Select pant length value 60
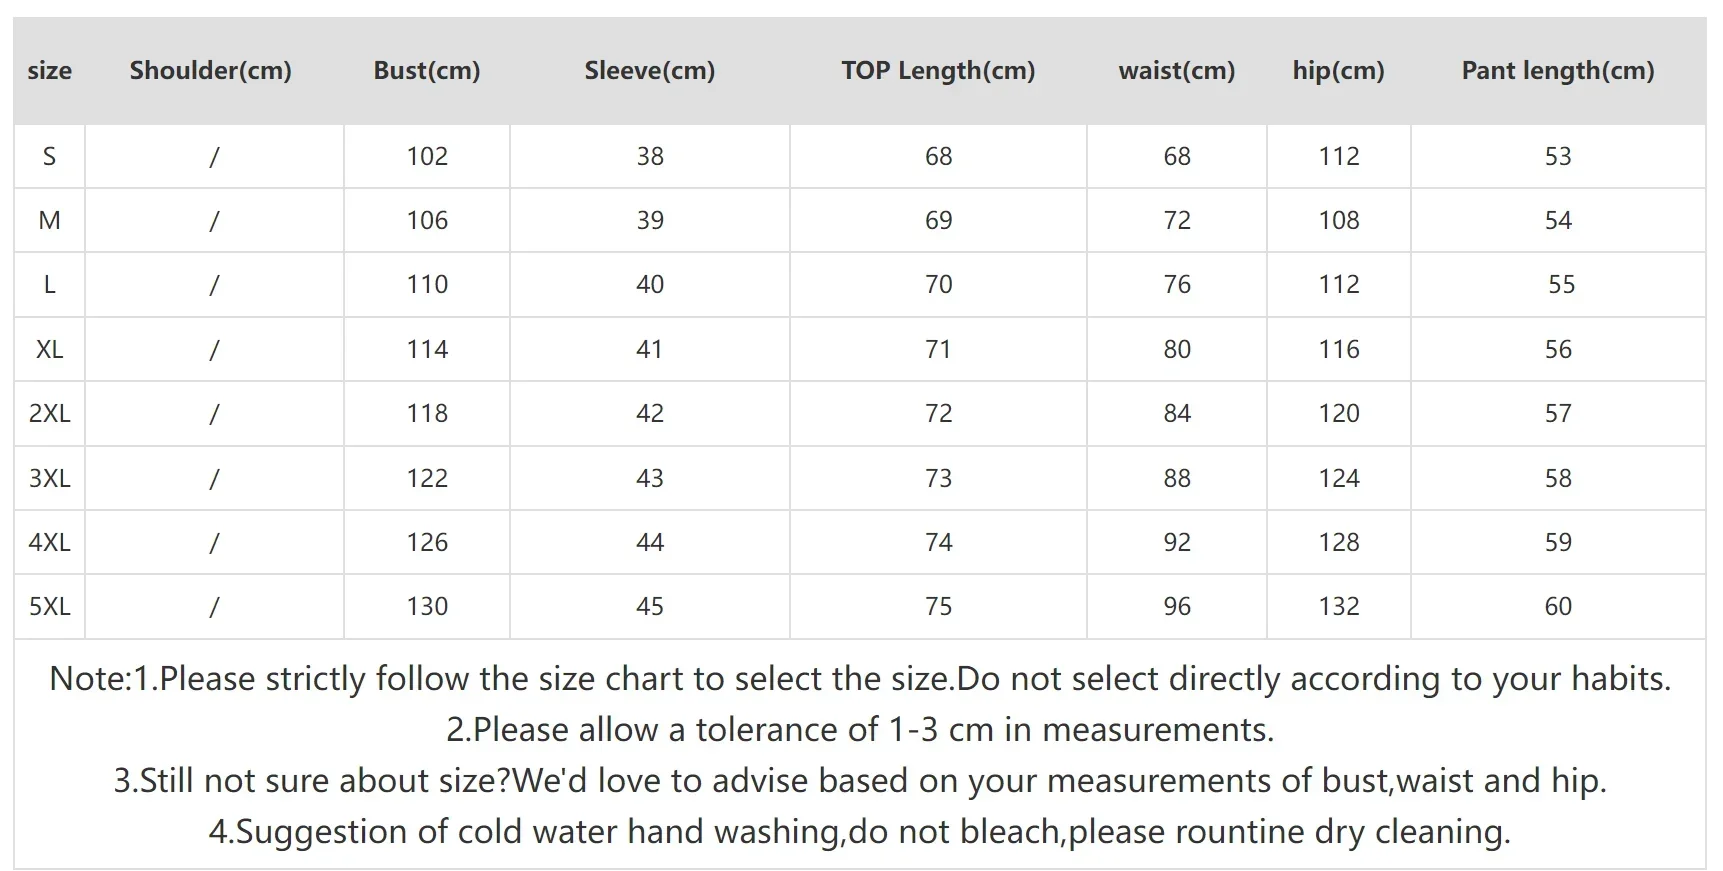The height and width of the screenshot is (871, 1723). point(1558,607)
